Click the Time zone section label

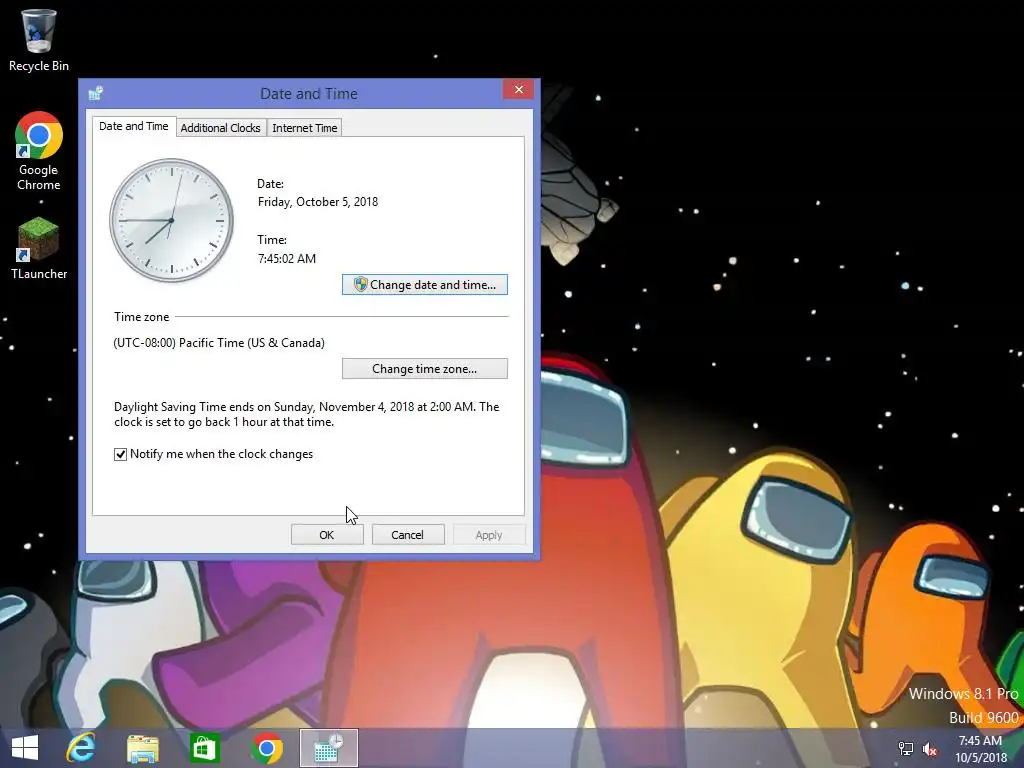point(142,317)
